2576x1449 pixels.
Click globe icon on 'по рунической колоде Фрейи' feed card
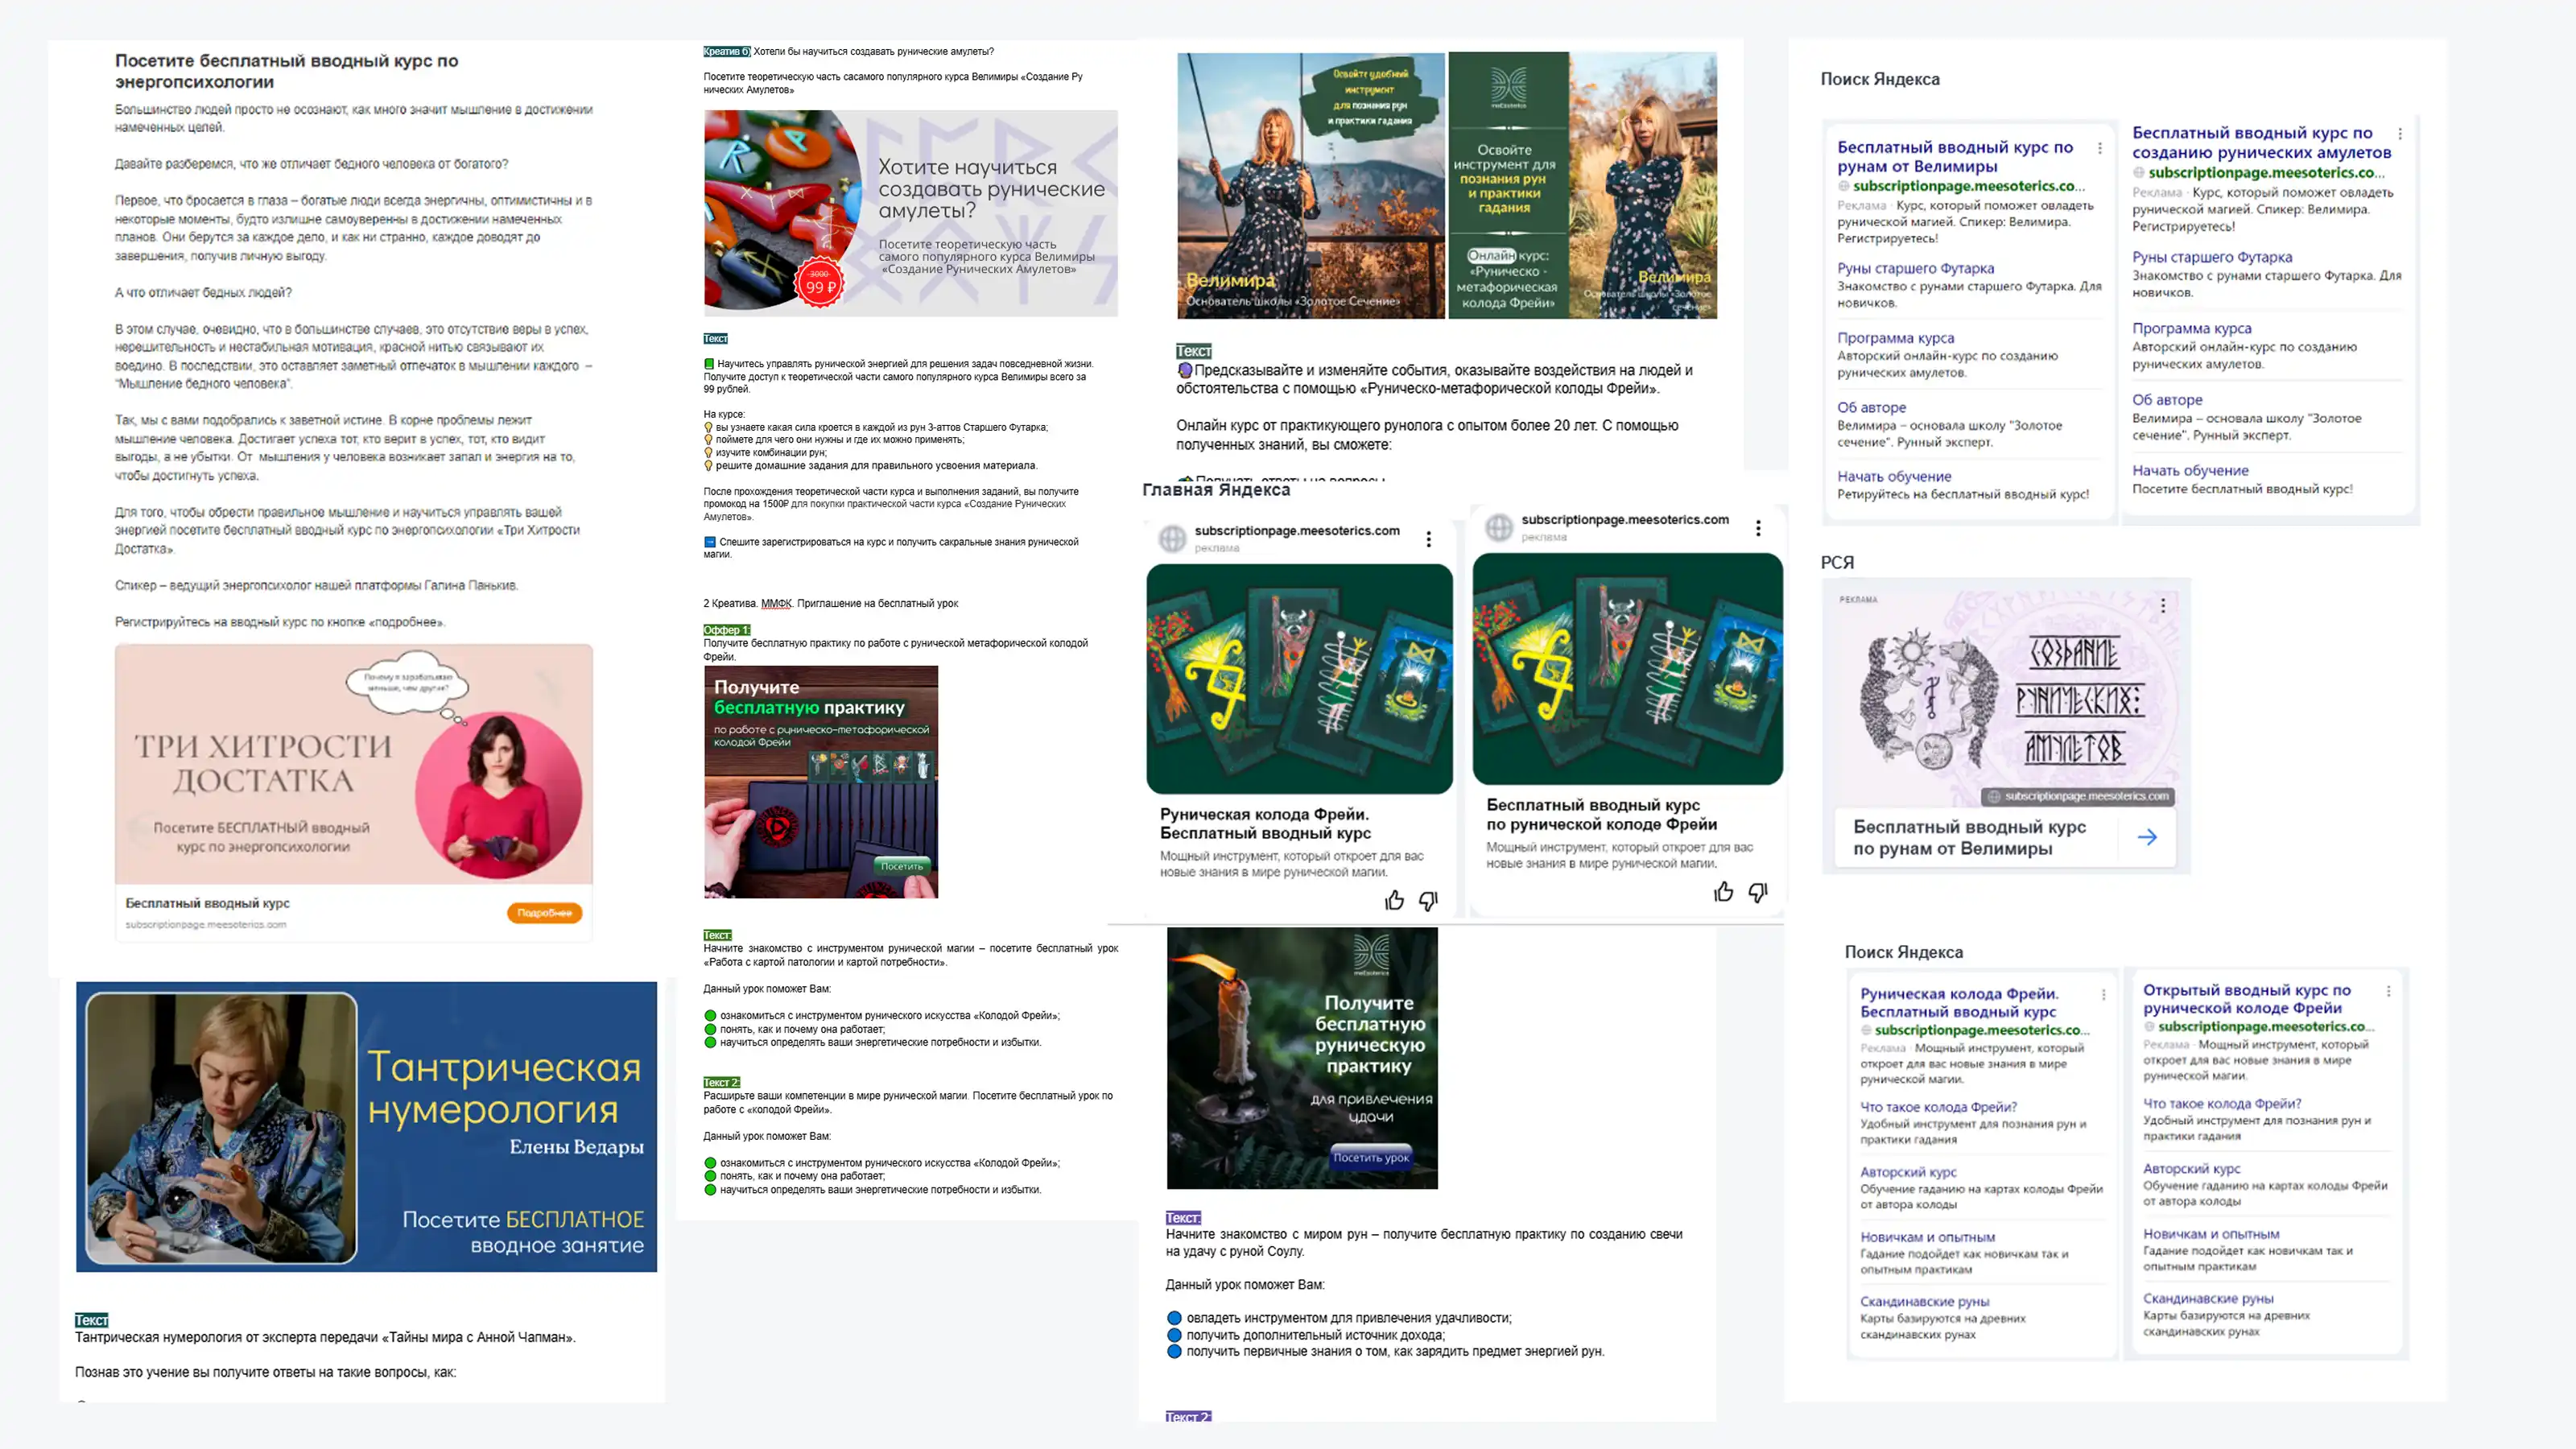tap(1499, 528)
